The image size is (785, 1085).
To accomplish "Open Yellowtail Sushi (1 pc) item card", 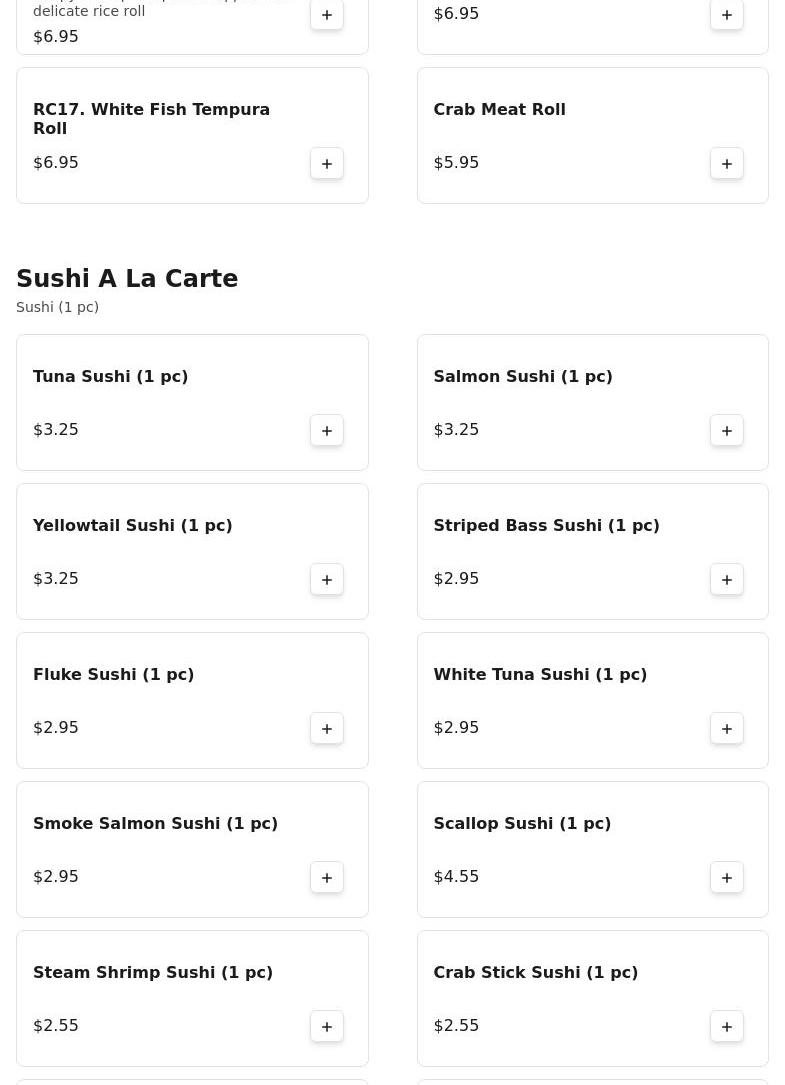I will pos(132,525).
